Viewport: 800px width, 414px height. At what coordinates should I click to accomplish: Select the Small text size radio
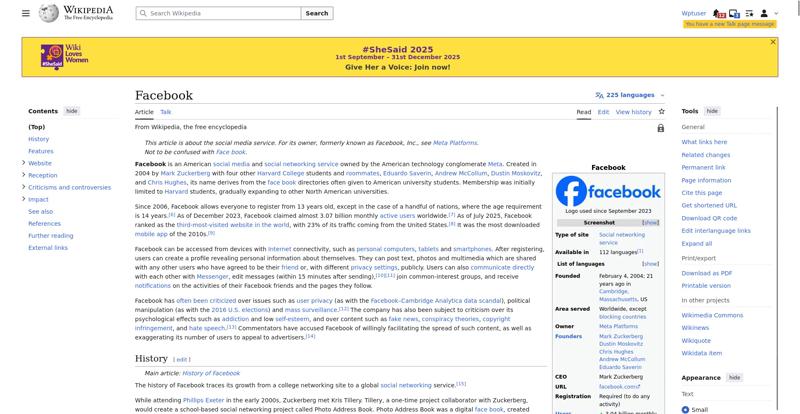686,409
